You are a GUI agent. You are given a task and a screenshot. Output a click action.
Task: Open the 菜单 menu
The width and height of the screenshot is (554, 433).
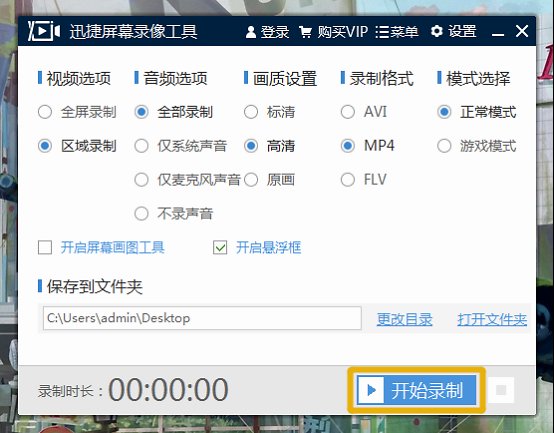point(397,32)
